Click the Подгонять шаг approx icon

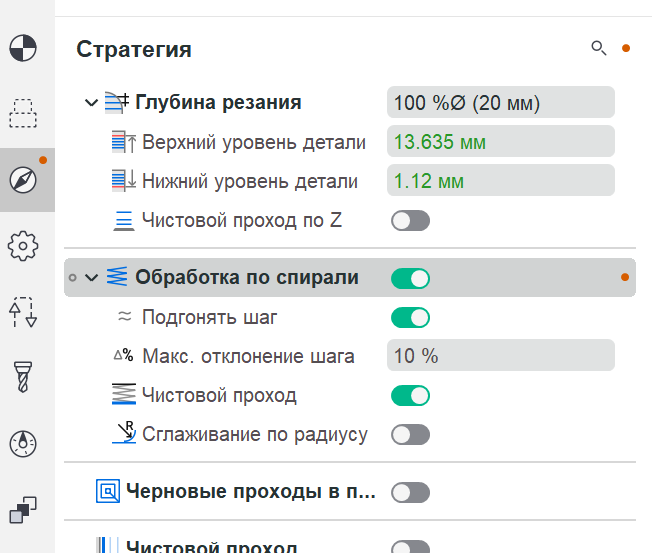(x=124, y=316)
